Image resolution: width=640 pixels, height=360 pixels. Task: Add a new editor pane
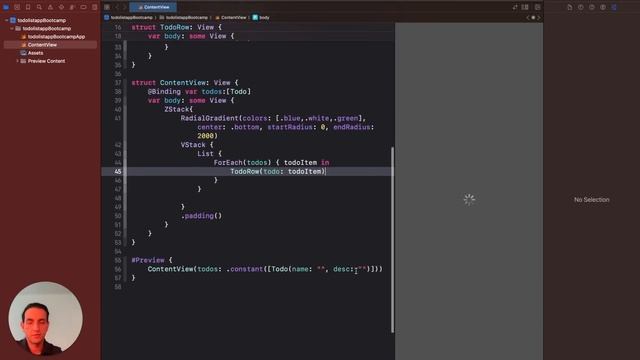(x=538, y=7)
